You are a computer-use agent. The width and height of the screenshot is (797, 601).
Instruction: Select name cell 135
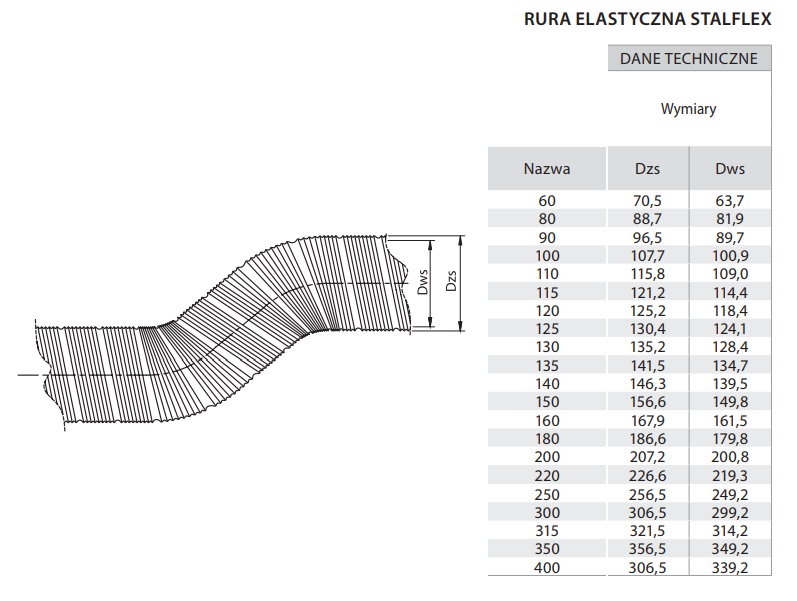point(547,366)
